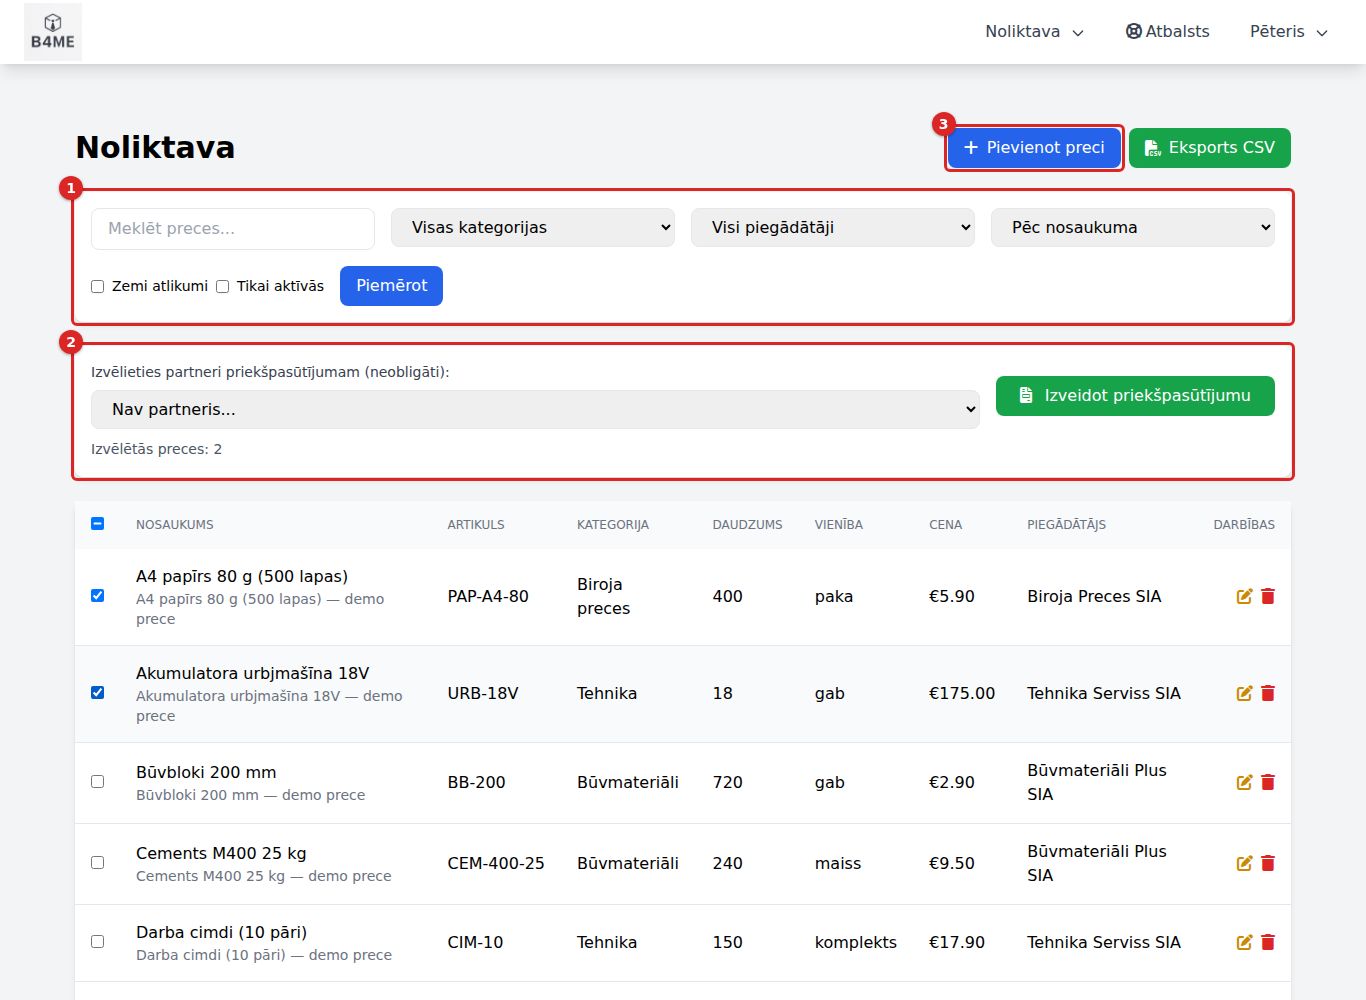Screen dimensions: 1366x1000
Task: Open the Visas kategorijas dropdown
Action: (x=533, y=227)
